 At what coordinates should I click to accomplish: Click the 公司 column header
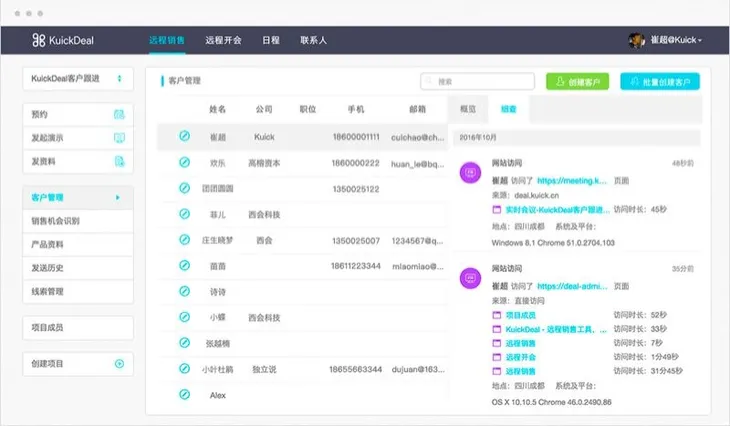264,109
